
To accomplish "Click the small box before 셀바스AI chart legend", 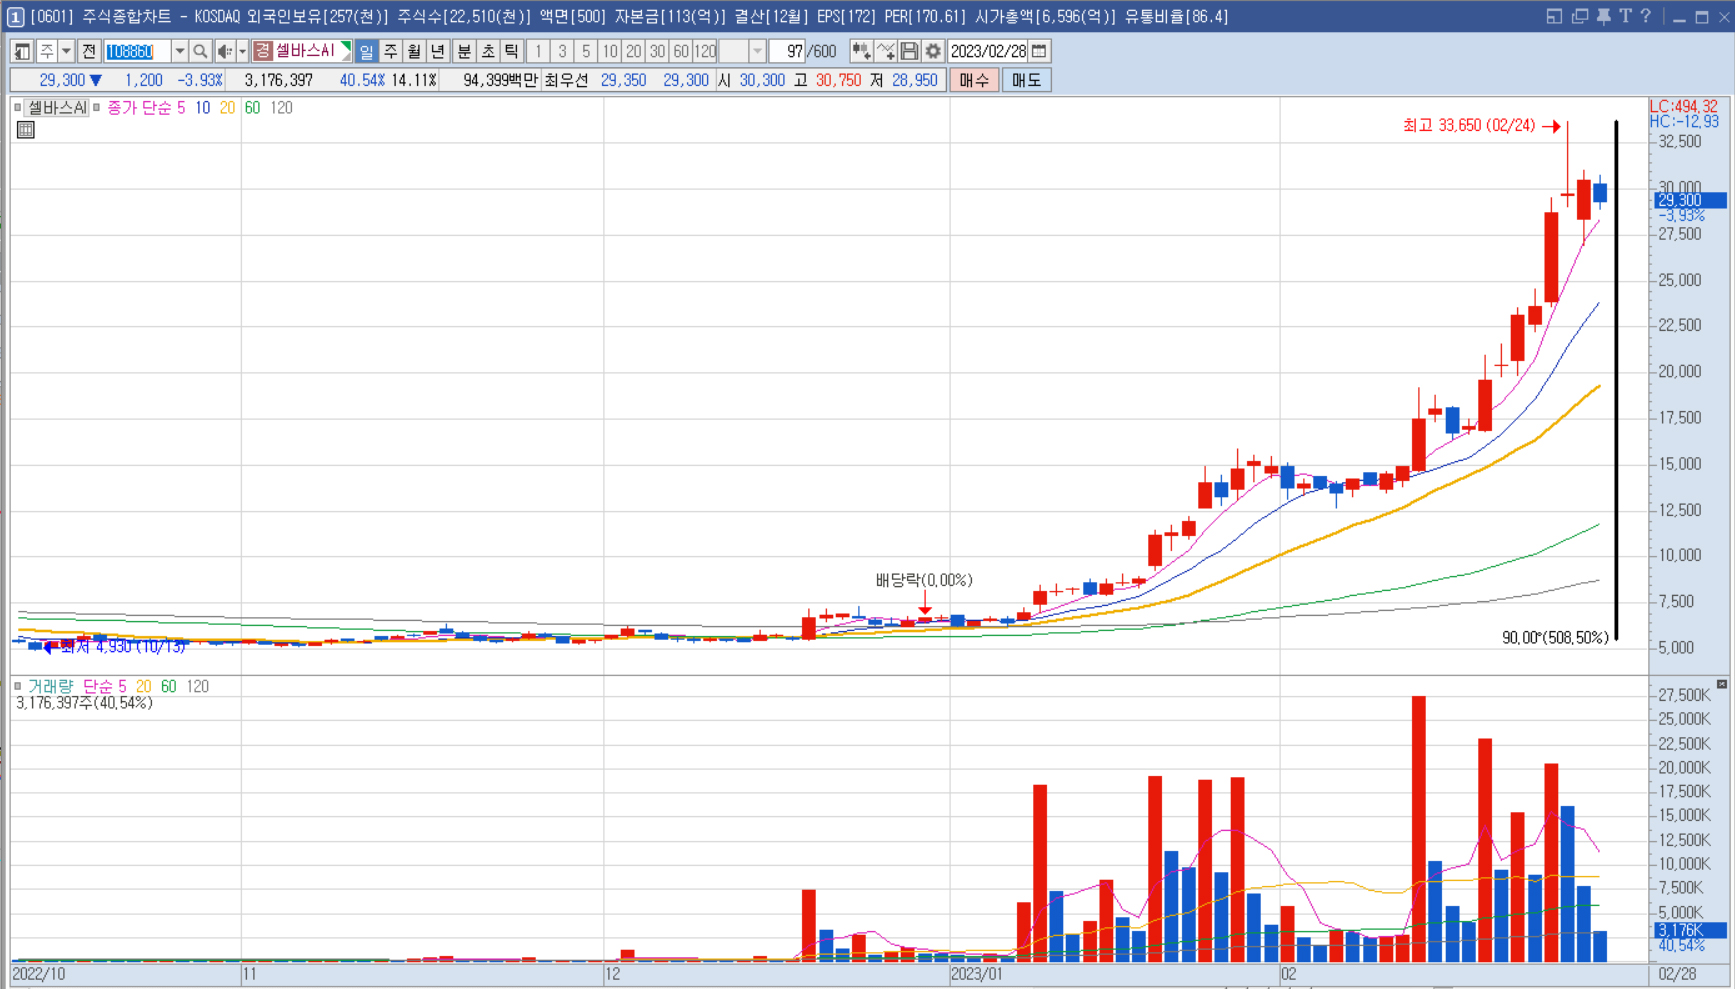I will [18, 107].
